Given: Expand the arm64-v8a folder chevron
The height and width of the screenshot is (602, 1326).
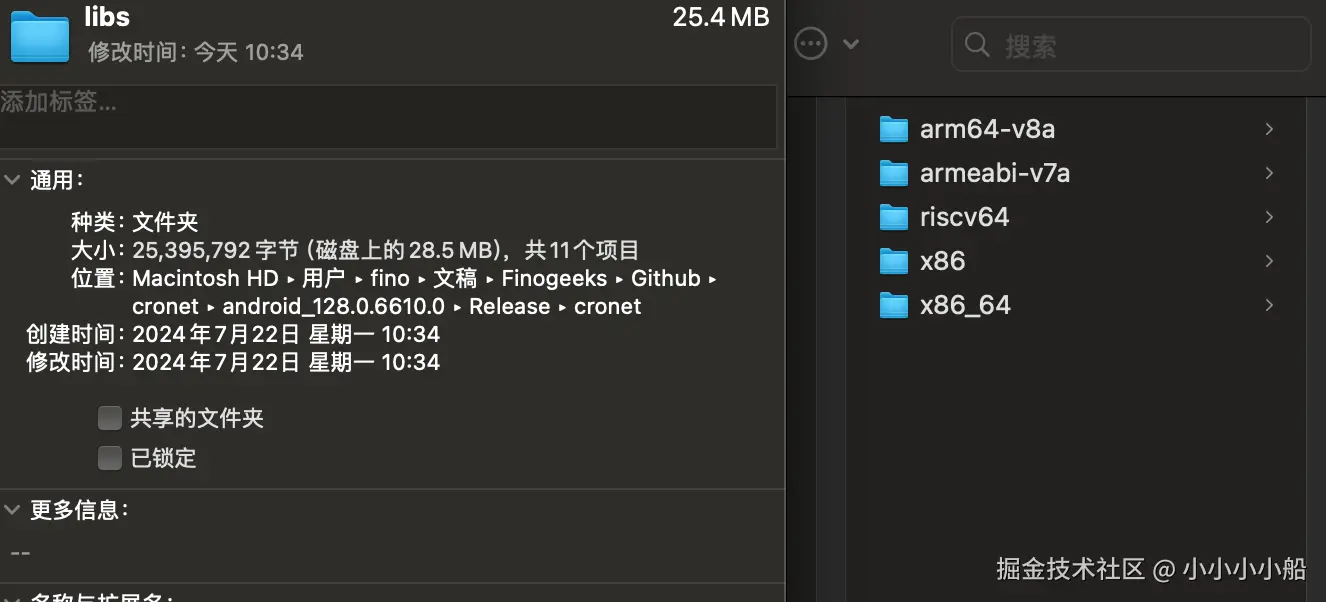Looking at the screenshot, I should [1269, 129].
